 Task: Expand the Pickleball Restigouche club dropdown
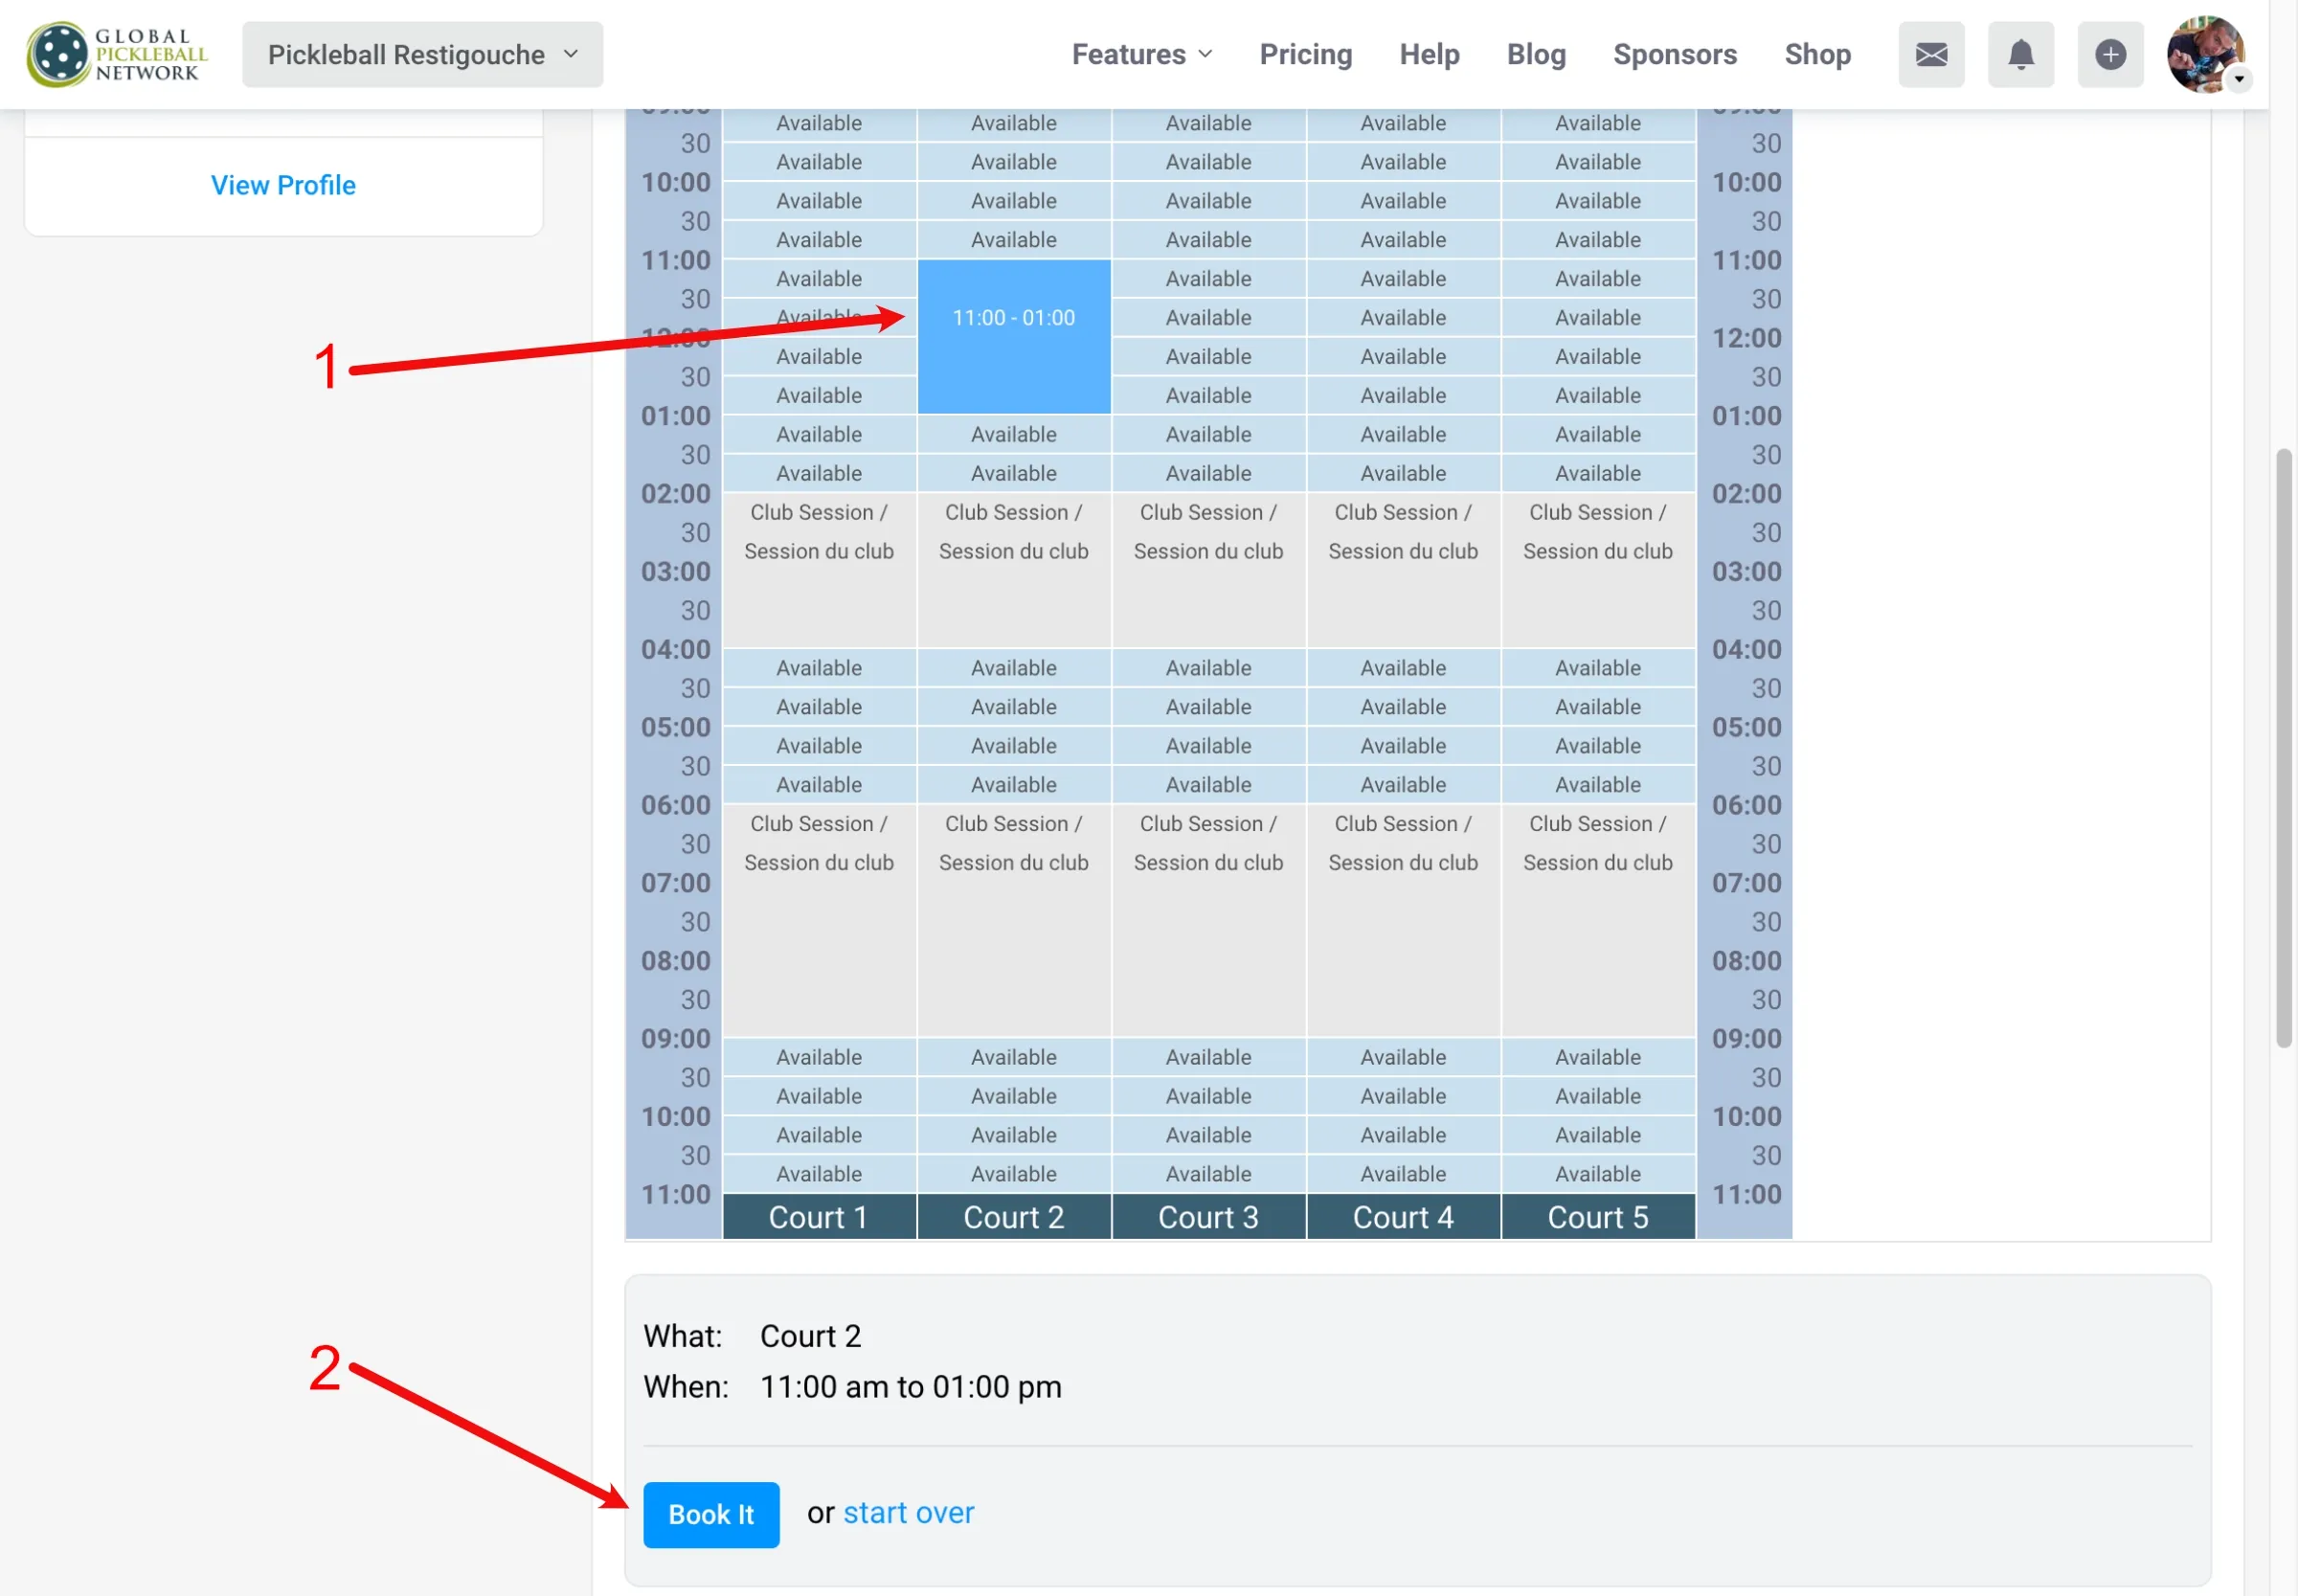point(422,54)
